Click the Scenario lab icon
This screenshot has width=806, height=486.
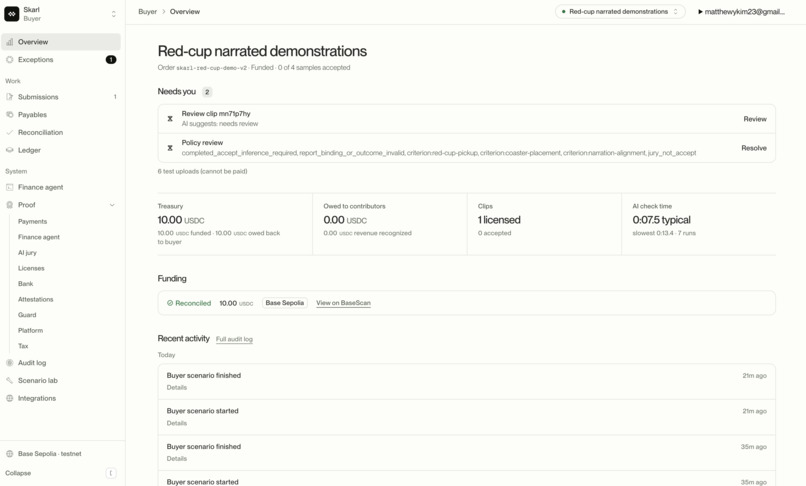point(9,381)
